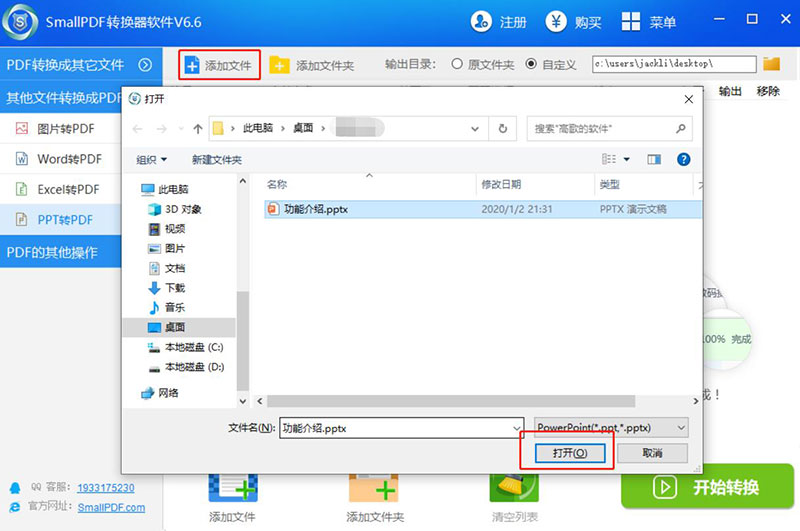The image size is (800, 531).
Task: Click the 注册 register icon
Action: tap(481, 21)
